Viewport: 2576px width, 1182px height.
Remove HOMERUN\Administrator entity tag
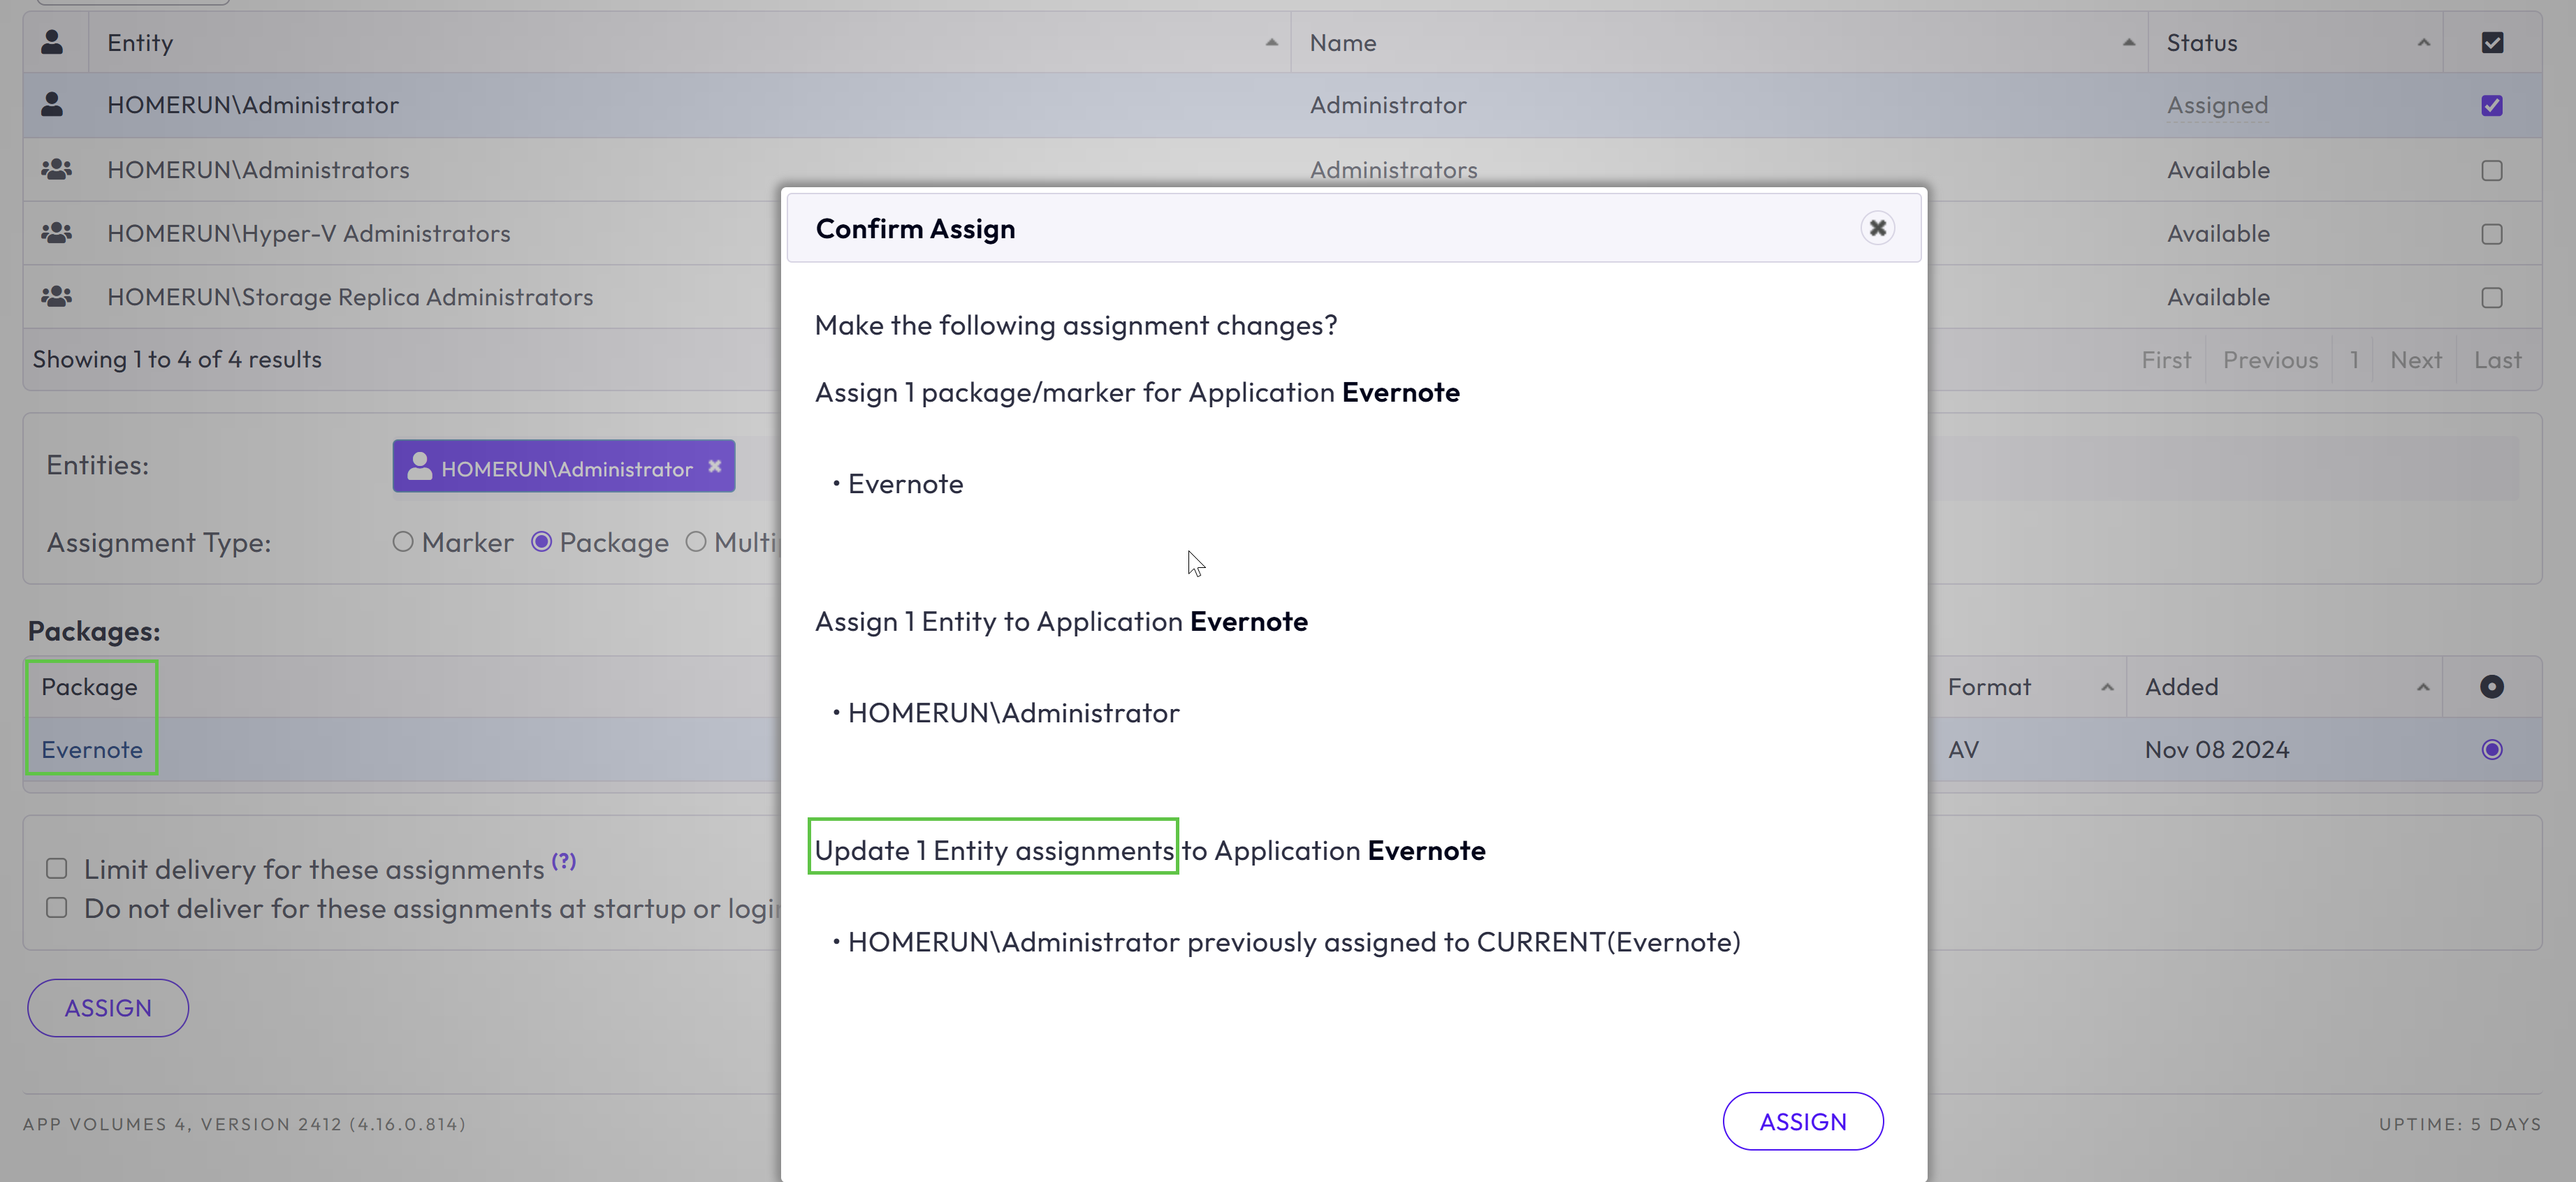point(714,466)
